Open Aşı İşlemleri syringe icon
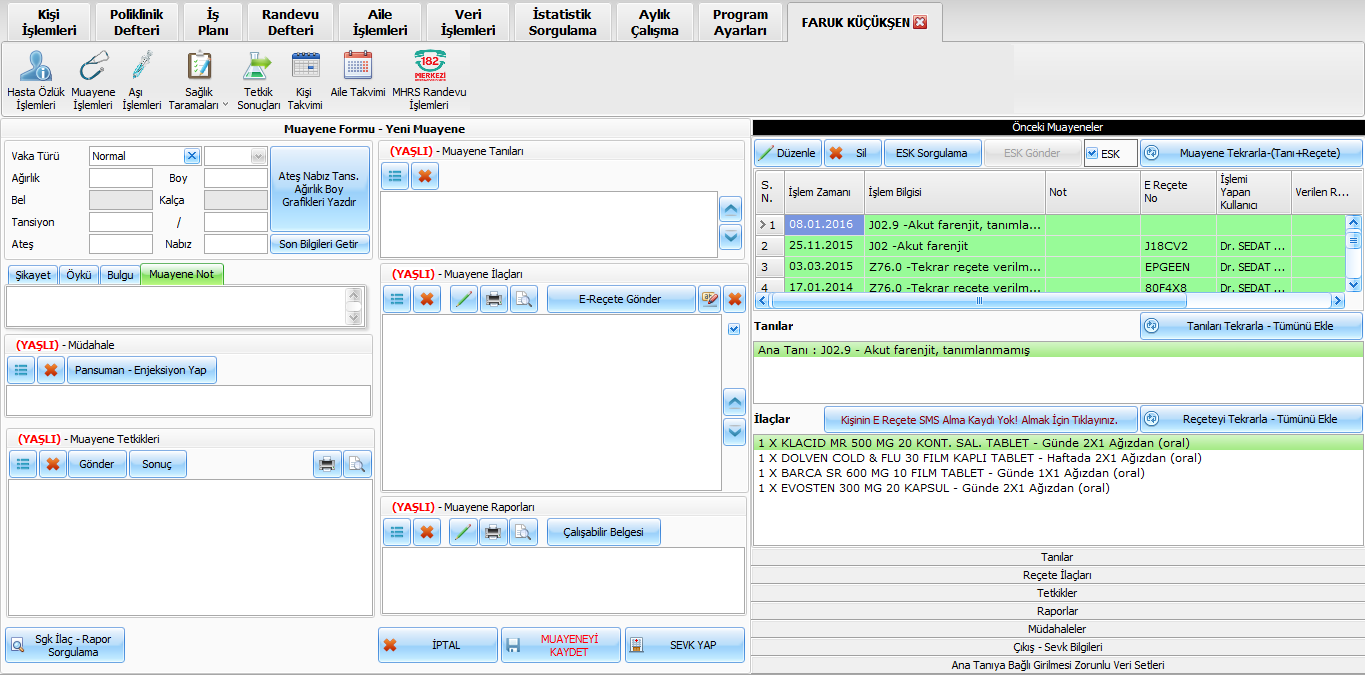The height and width of the screenshot is (675, 1365). pos(141,68)
